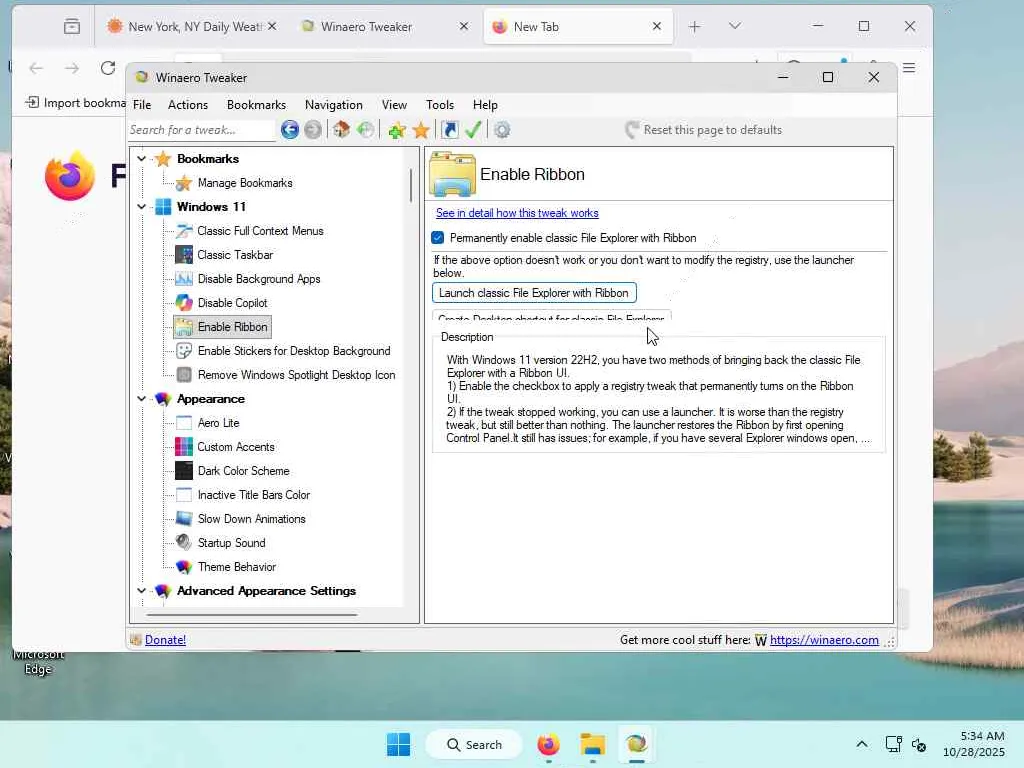This screenshot has height=768, width=1024.
Task: Open the Bookmarks menu
Action: 256,105
